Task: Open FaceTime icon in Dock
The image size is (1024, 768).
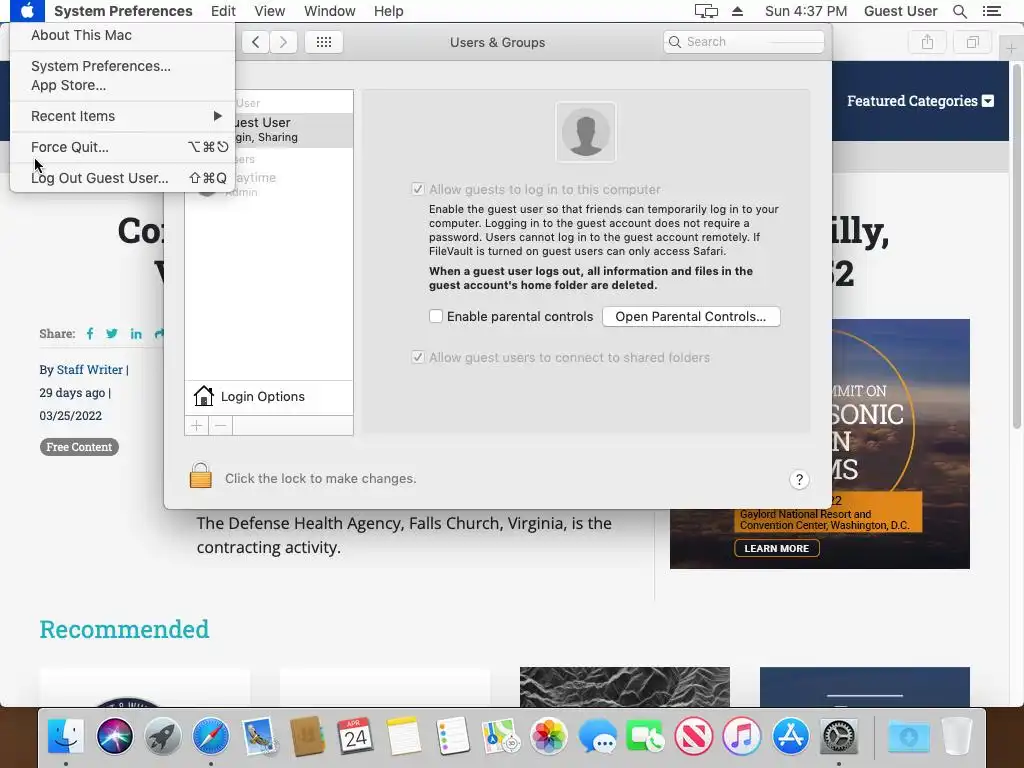Action: [645, 736]
